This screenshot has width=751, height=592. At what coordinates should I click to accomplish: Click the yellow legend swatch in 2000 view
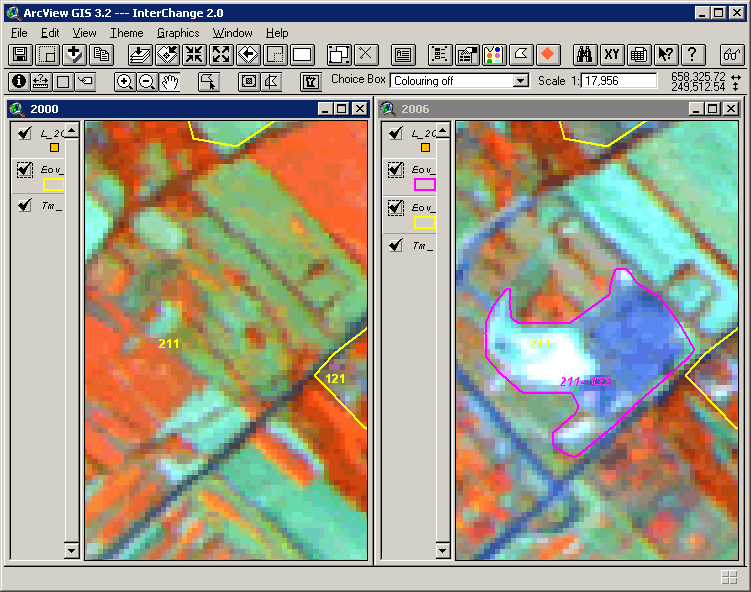coord(53,185)
